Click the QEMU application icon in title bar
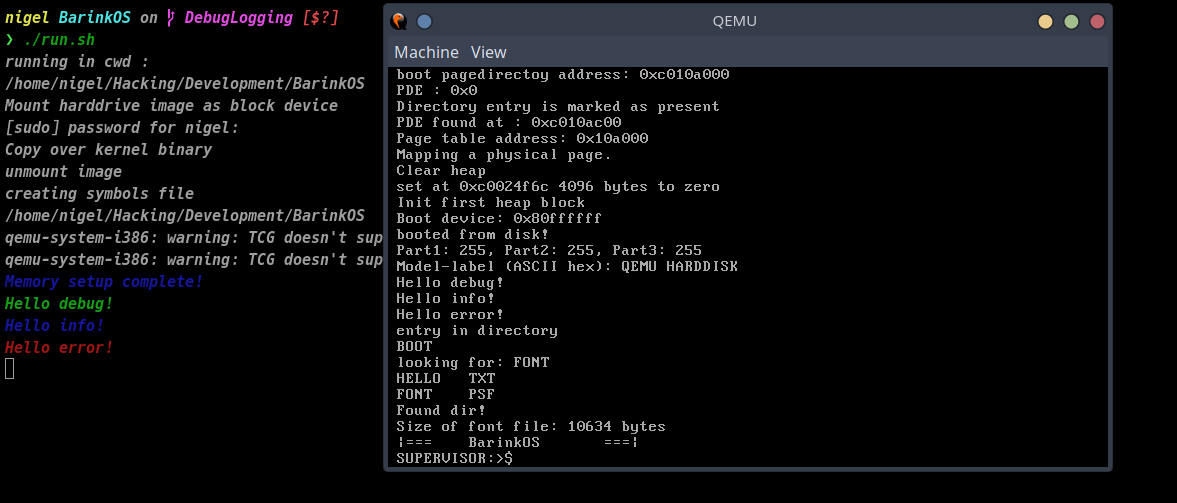Viewport: 1177px width, 503px height. (x=399, y=21)
